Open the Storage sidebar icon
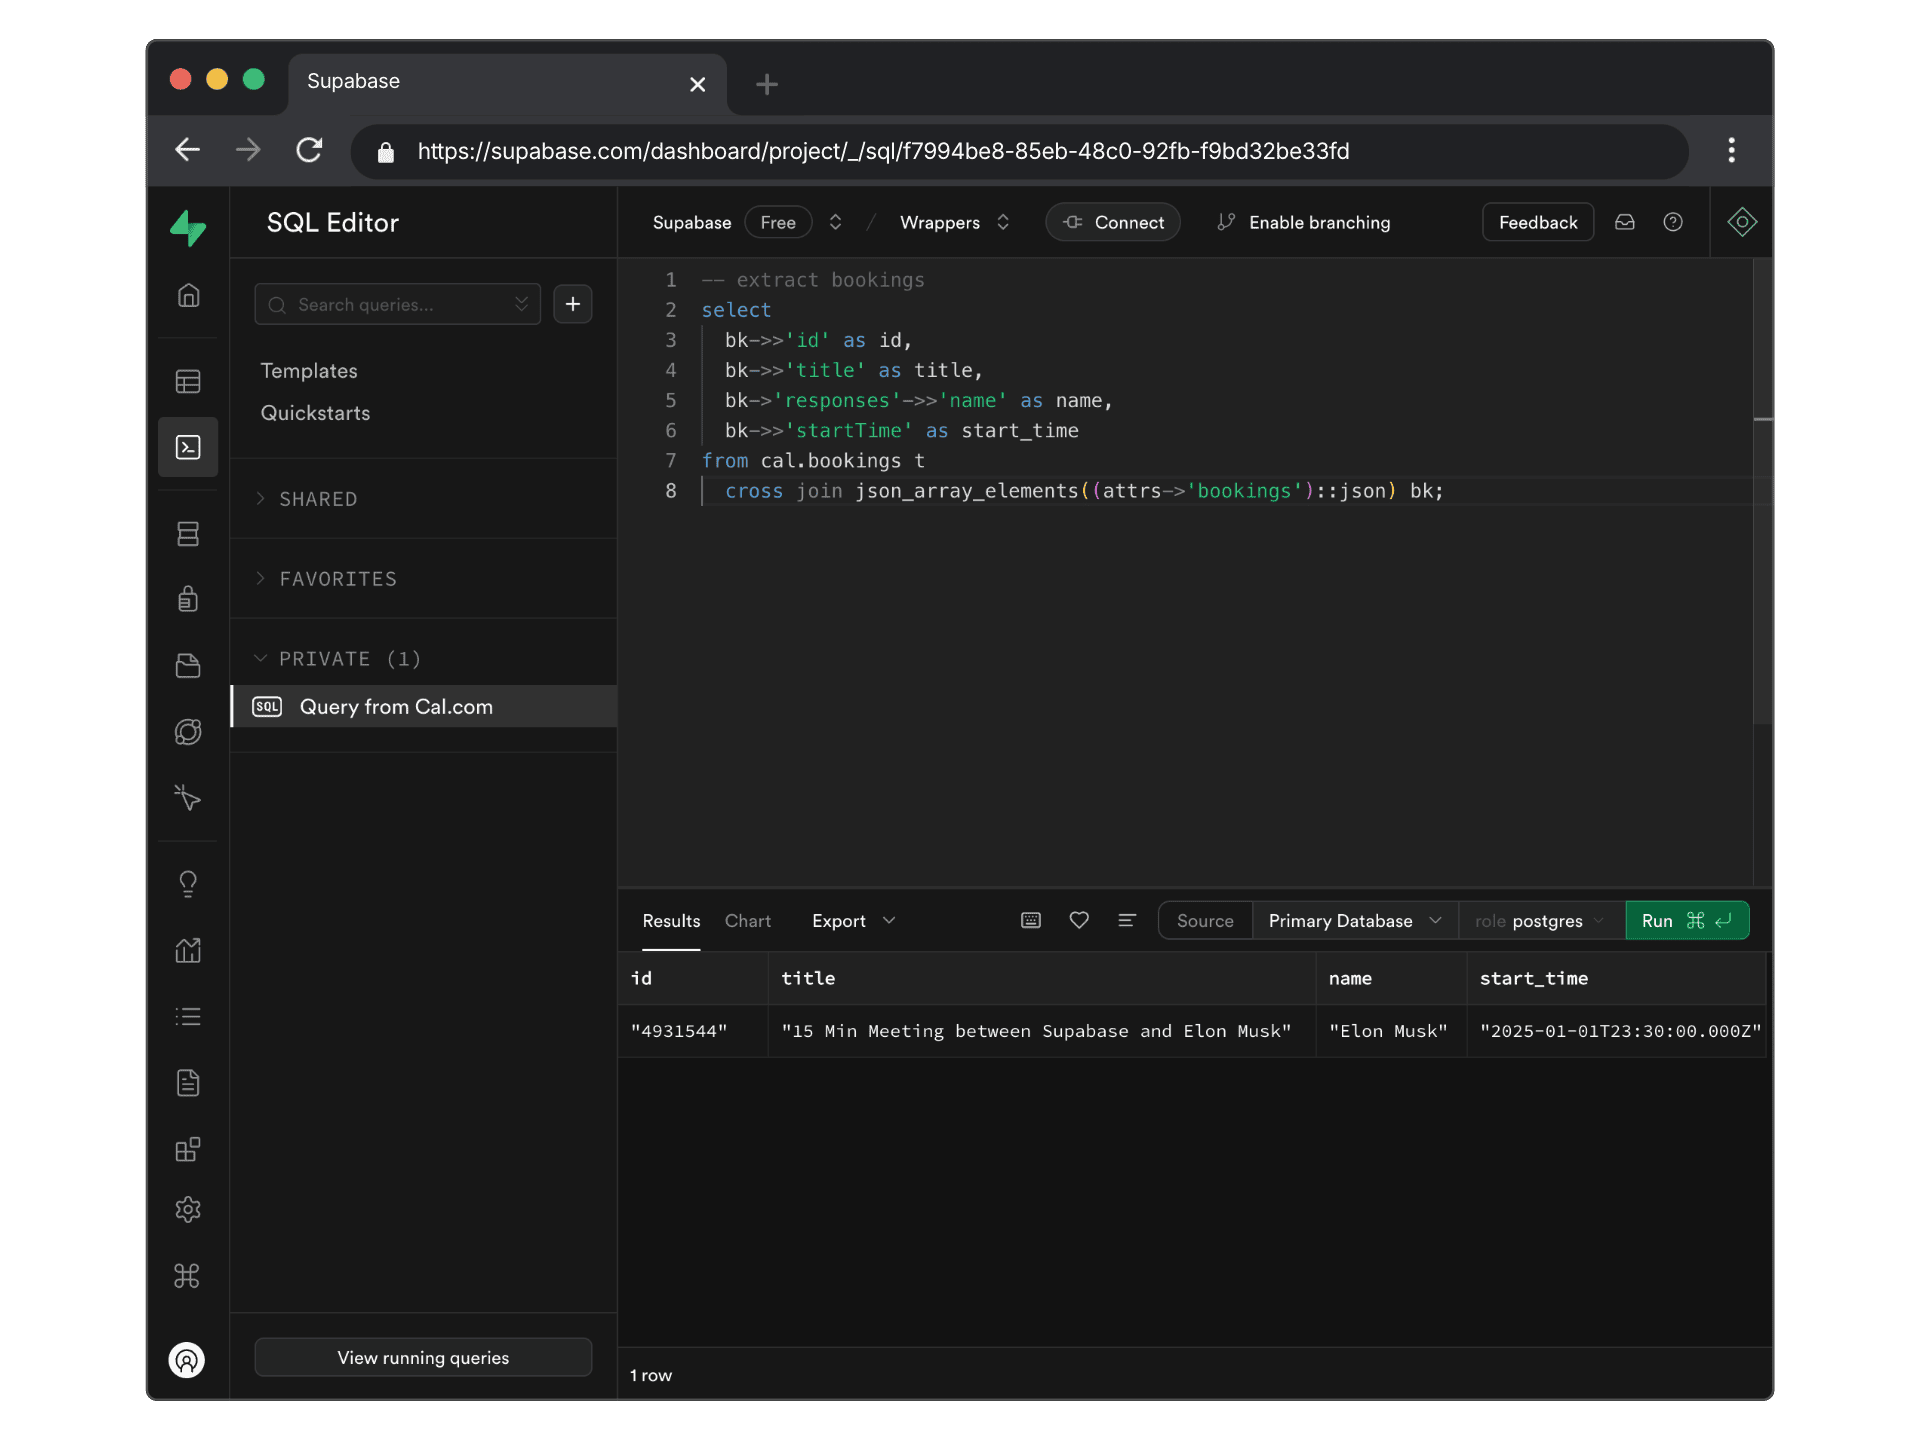 [188, 666]
